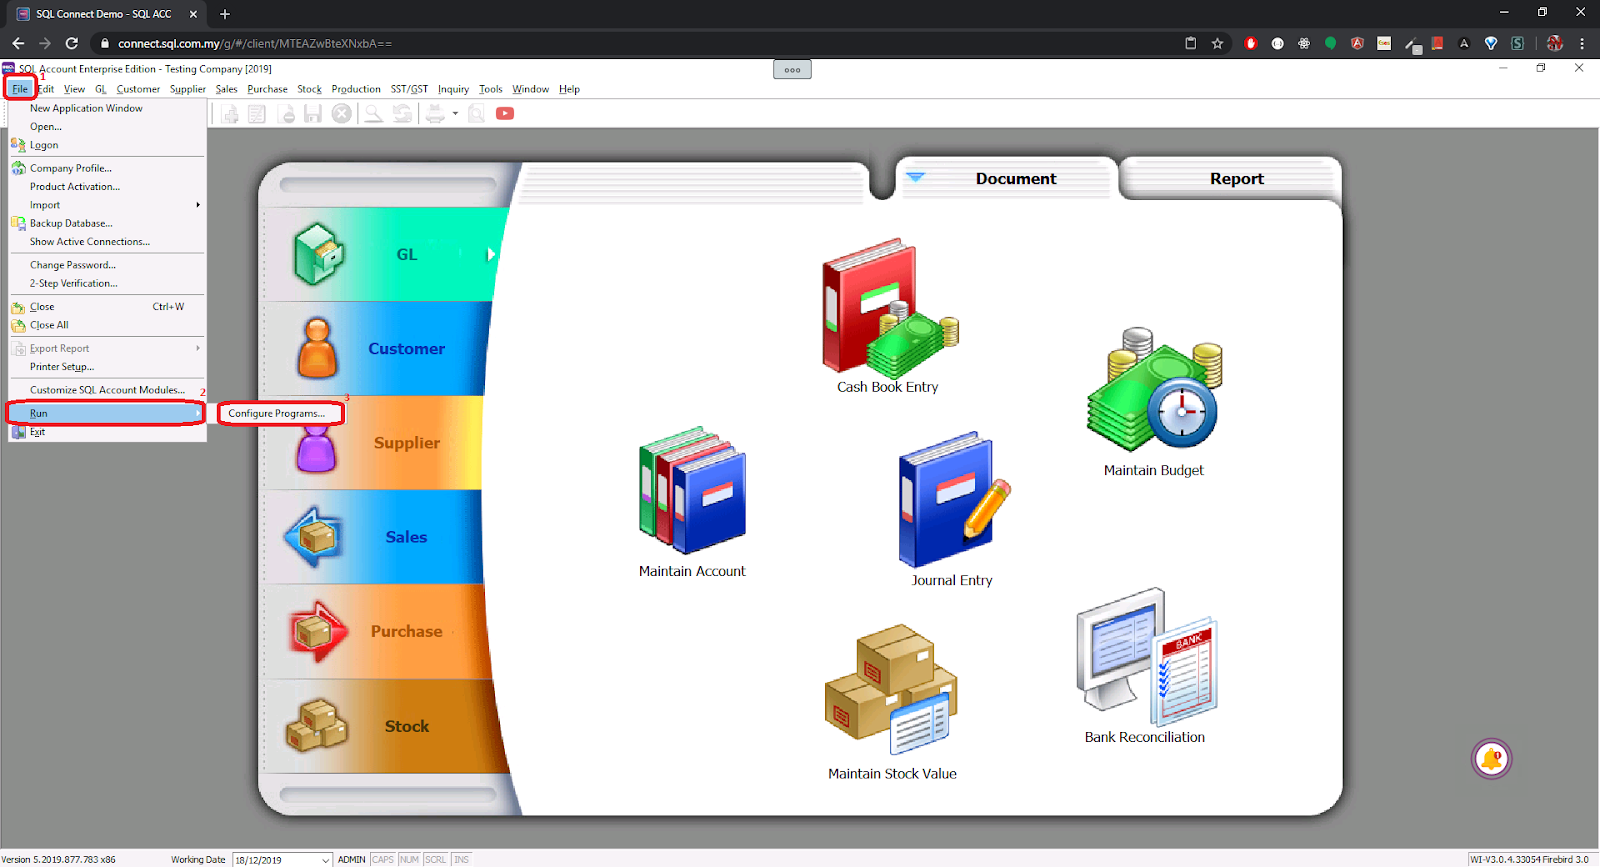Click the red hand adblock extension
This screenshot has height=867, width=1600.
(1250, 43)
